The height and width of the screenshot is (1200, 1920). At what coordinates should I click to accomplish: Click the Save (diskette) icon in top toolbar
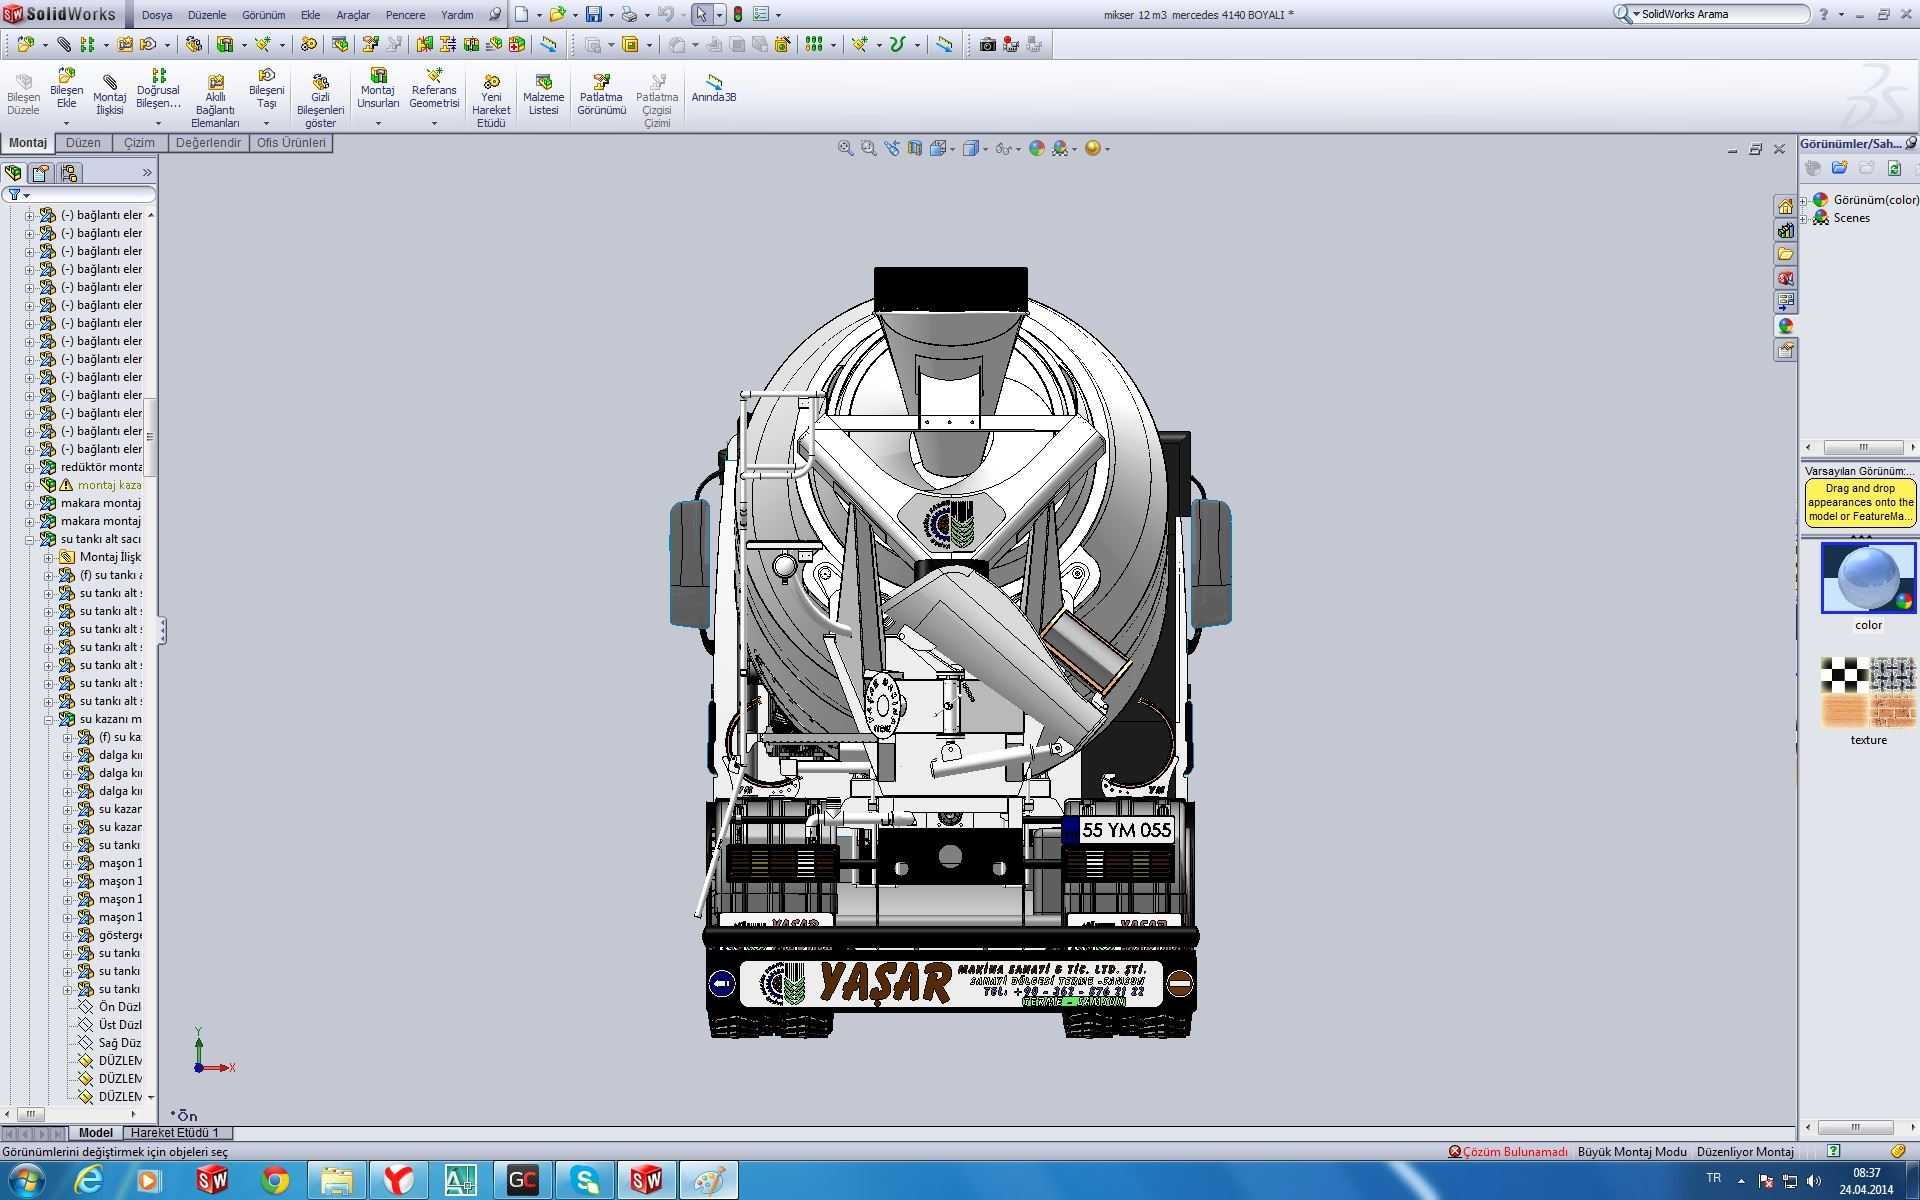(594, 14)
